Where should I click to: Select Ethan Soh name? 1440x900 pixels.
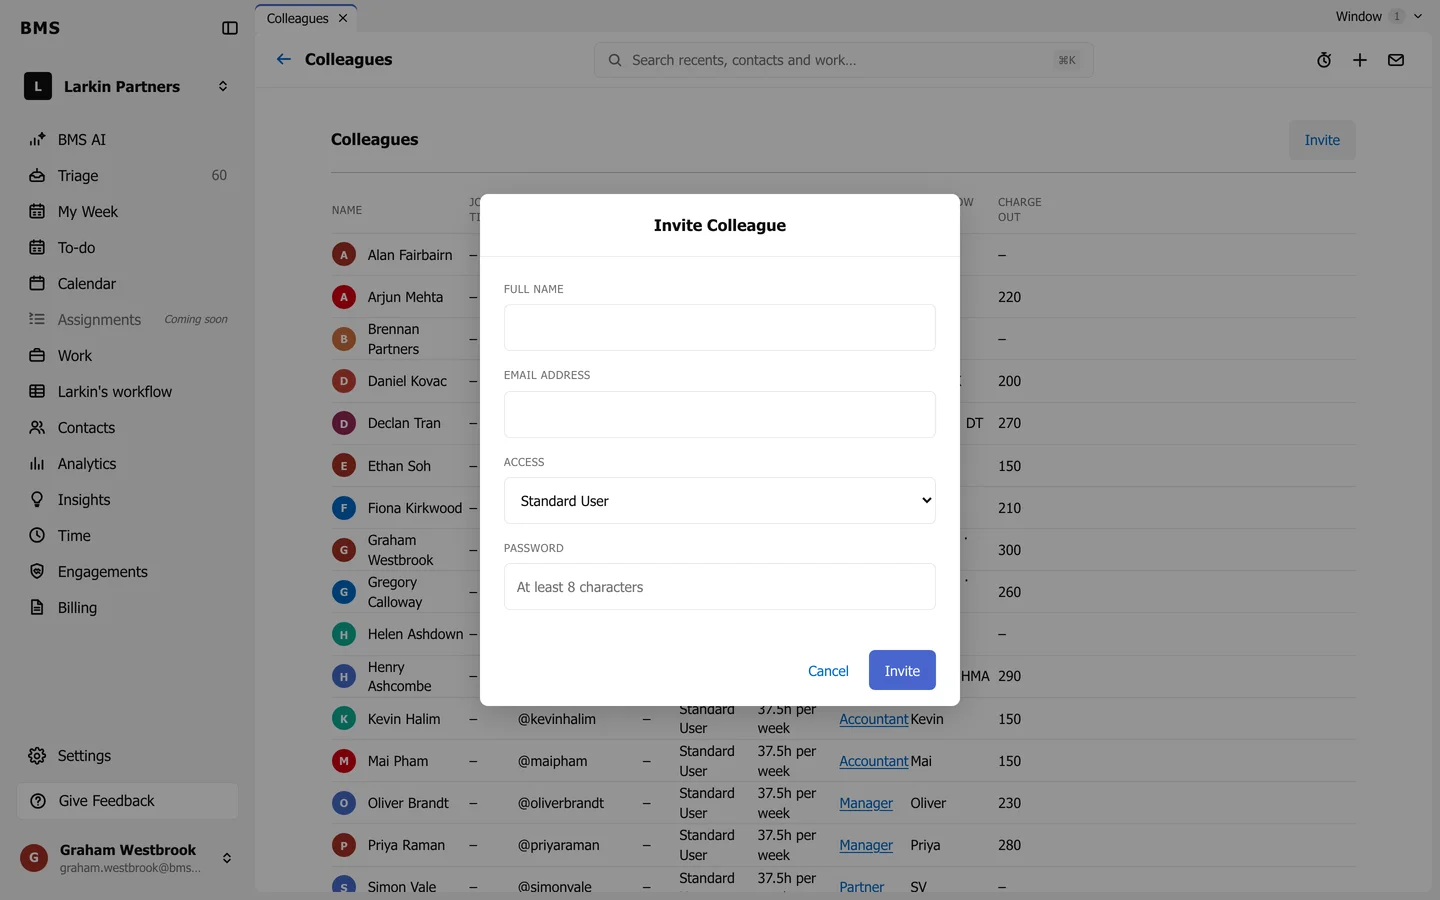pyautogui.click(x=399, y=466)
